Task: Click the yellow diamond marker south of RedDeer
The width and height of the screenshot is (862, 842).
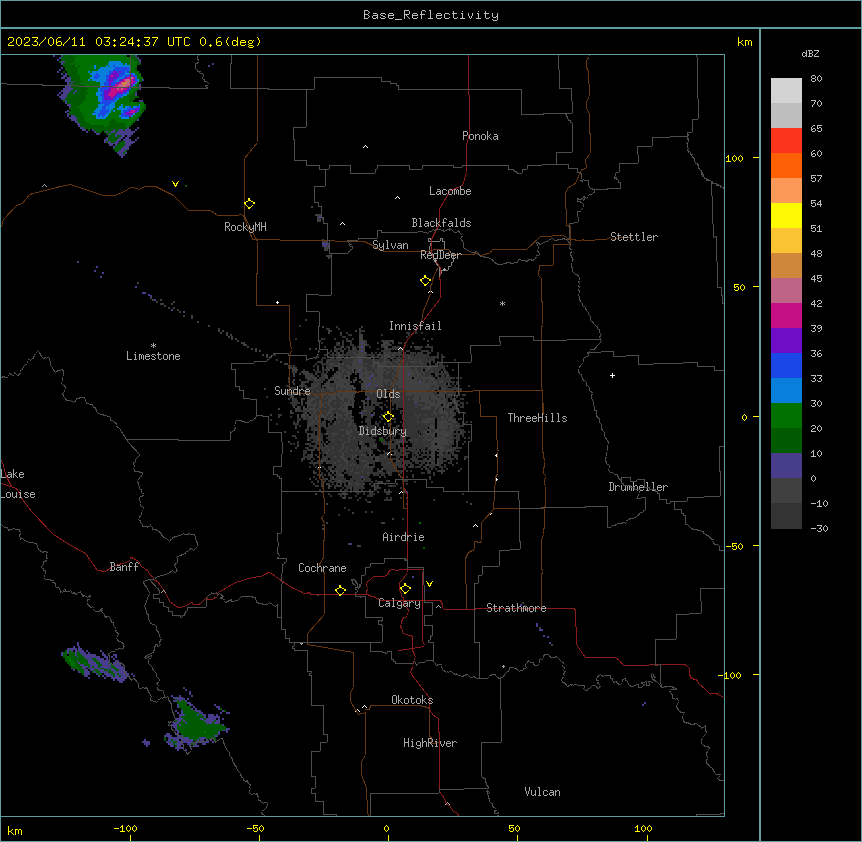Action: 425,281
